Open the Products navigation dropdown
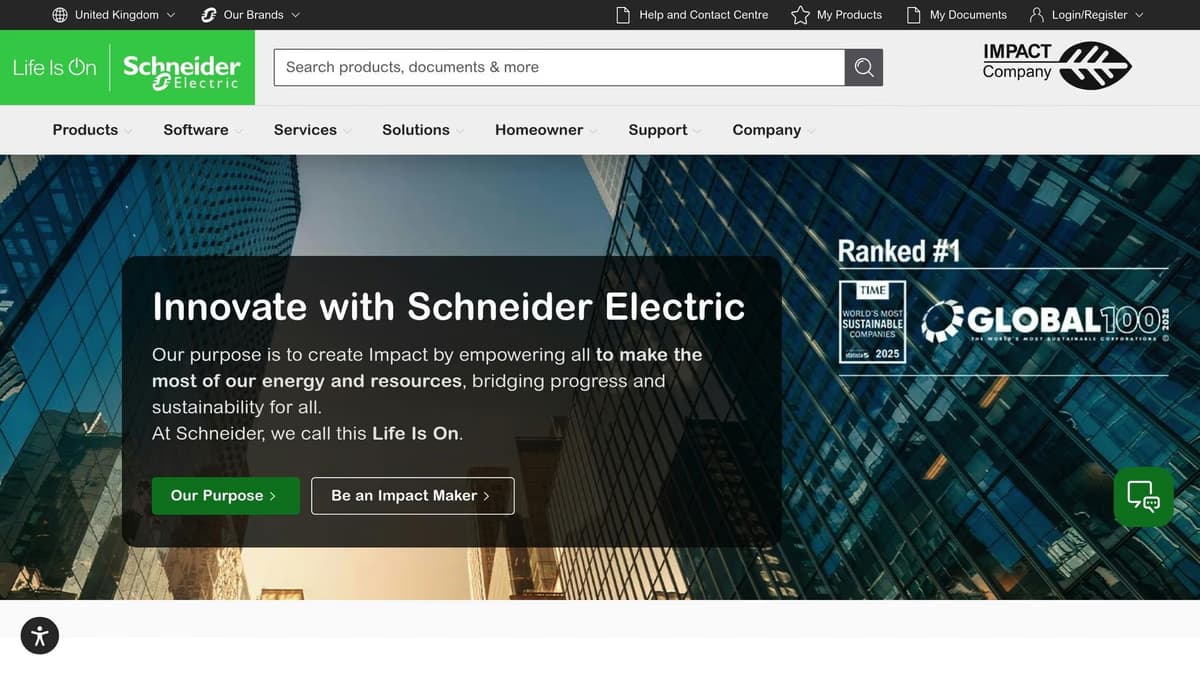This screenshot has height=675, width=1200. 84,130
